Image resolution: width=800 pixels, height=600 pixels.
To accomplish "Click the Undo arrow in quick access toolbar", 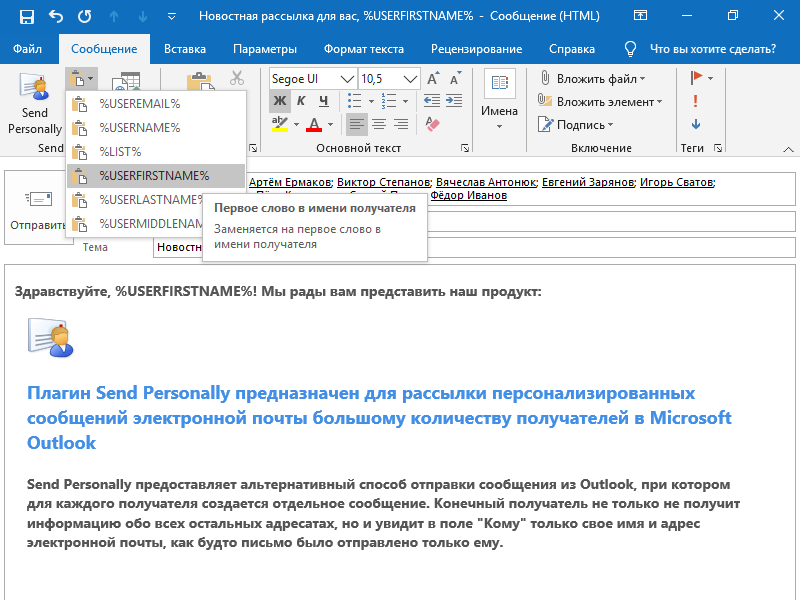I will [55, 17].
